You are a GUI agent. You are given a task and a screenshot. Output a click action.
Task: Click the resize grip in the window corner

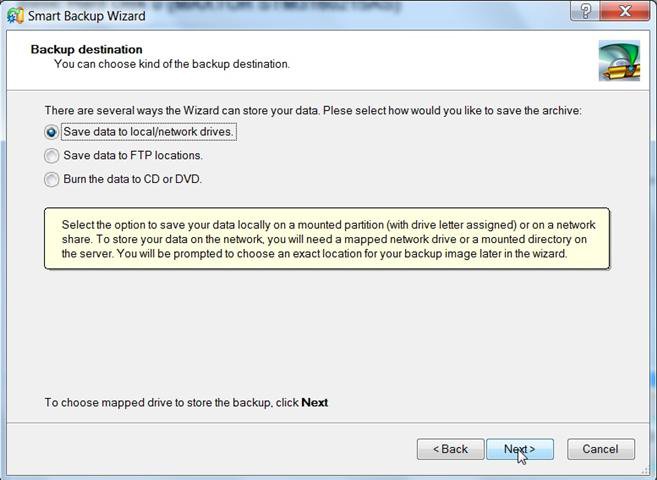click(x=644, y=471)
